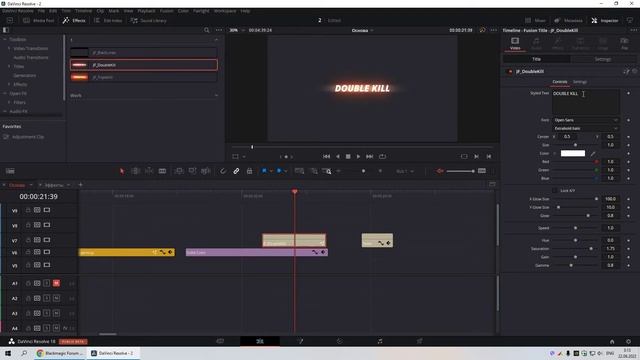Screen dimensions: 640x360
Task: Expand the Video Transitions tree item
Action: 9,49
